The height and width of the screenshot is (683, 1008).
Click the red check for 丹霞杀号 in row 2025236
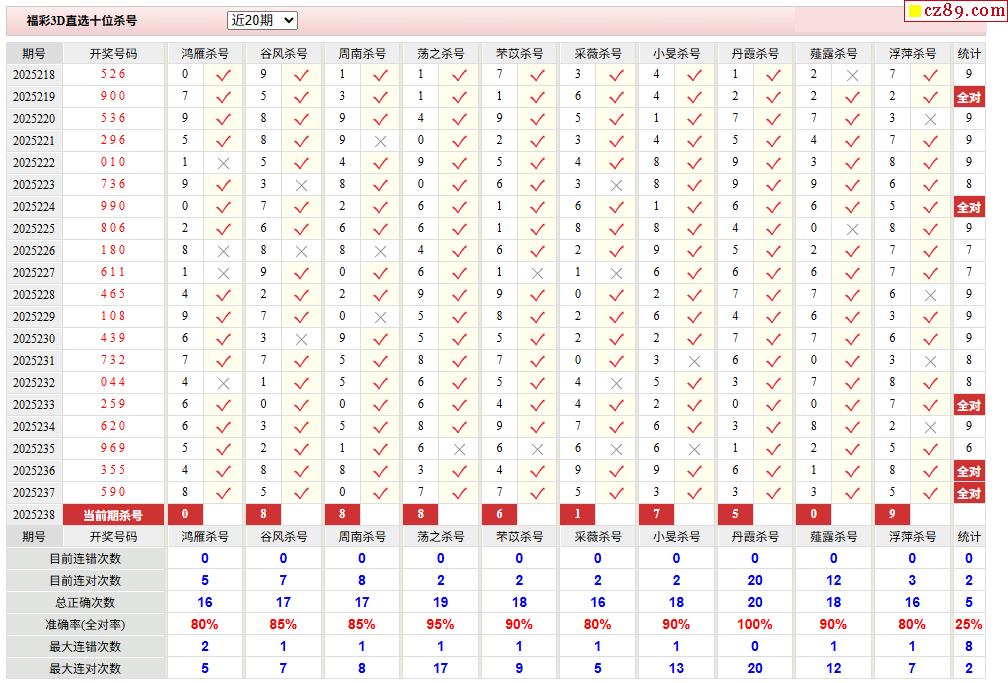[773, 471]
